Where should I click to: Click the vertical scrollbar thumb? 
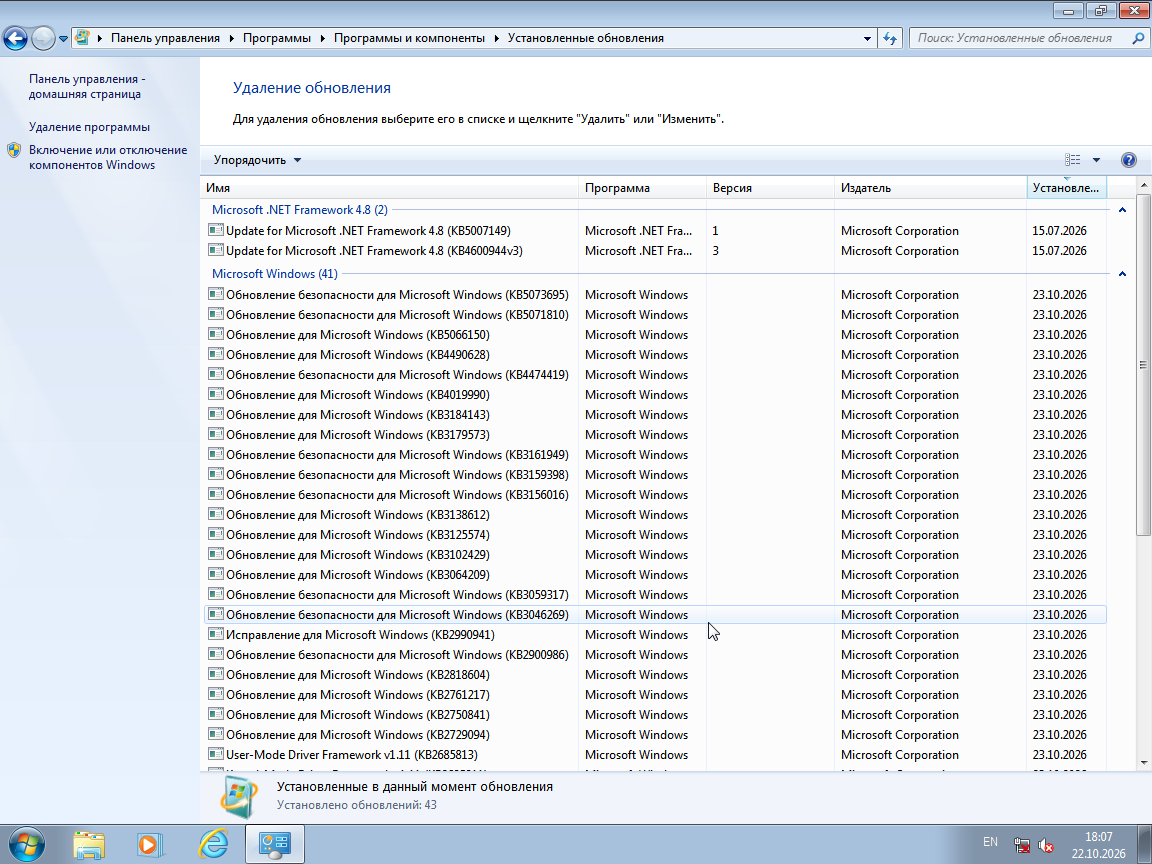(1143, 364)
